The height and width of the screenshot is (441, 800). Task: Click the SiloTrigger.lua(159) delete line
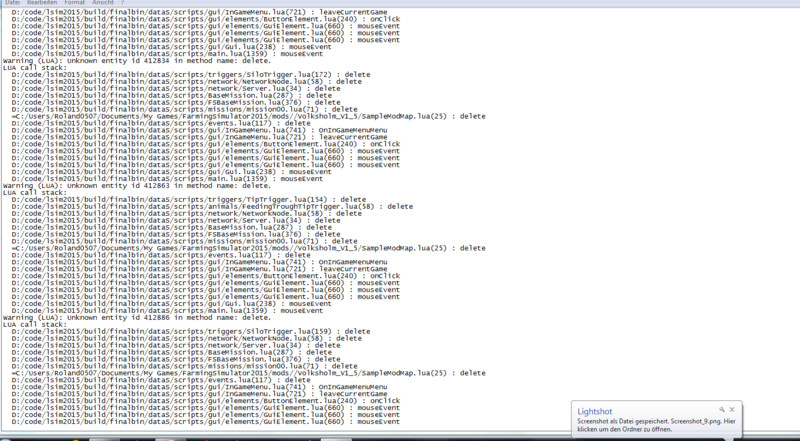[191, 331]
